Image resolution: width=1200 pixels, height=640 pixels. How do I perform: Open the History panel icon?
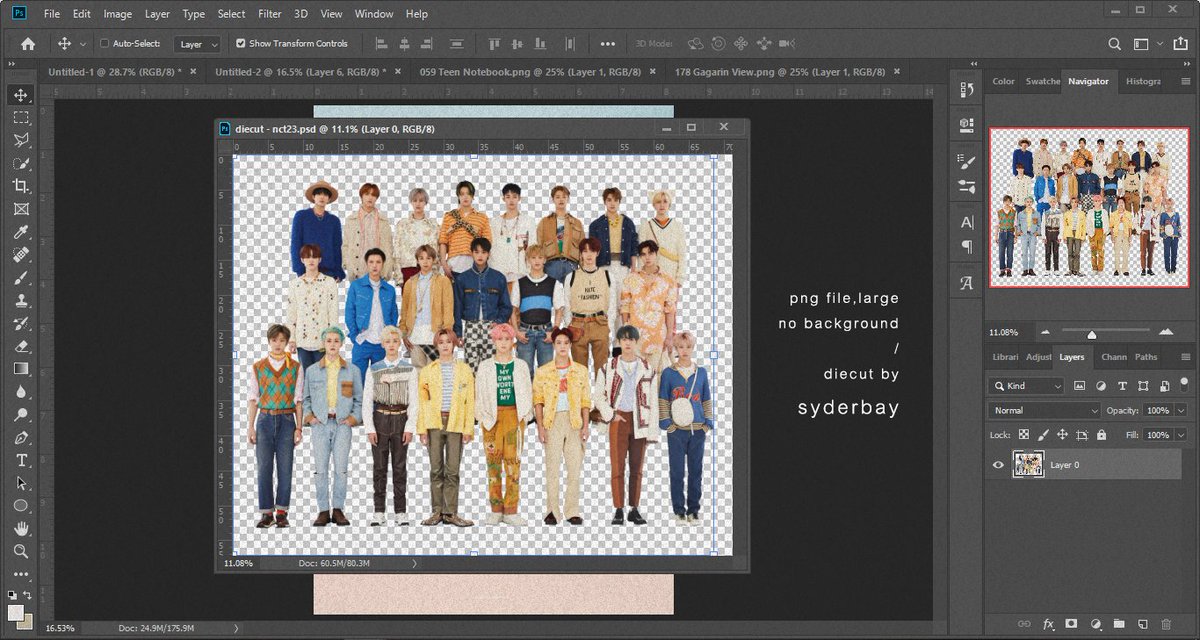coord(966,90)
